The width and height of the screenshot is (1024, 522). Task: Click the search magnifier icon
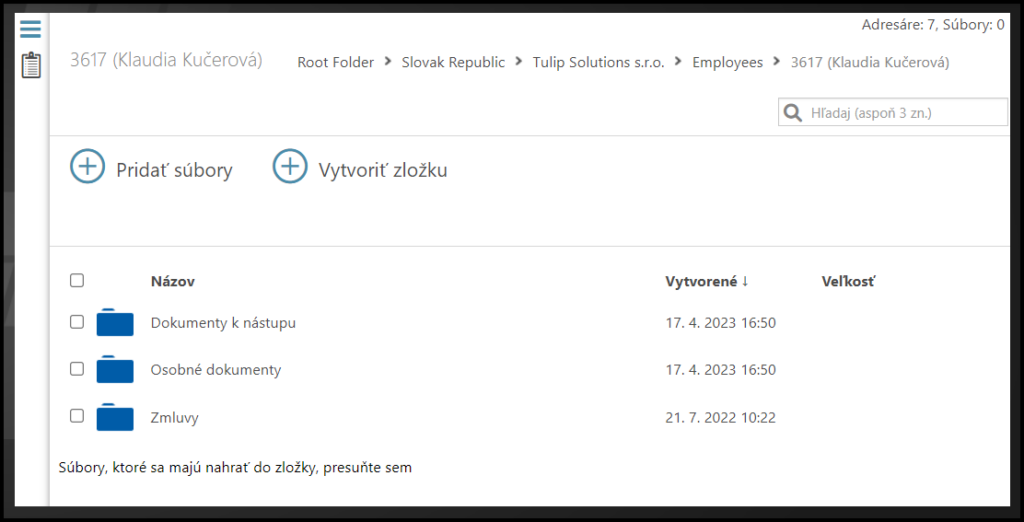793,113
